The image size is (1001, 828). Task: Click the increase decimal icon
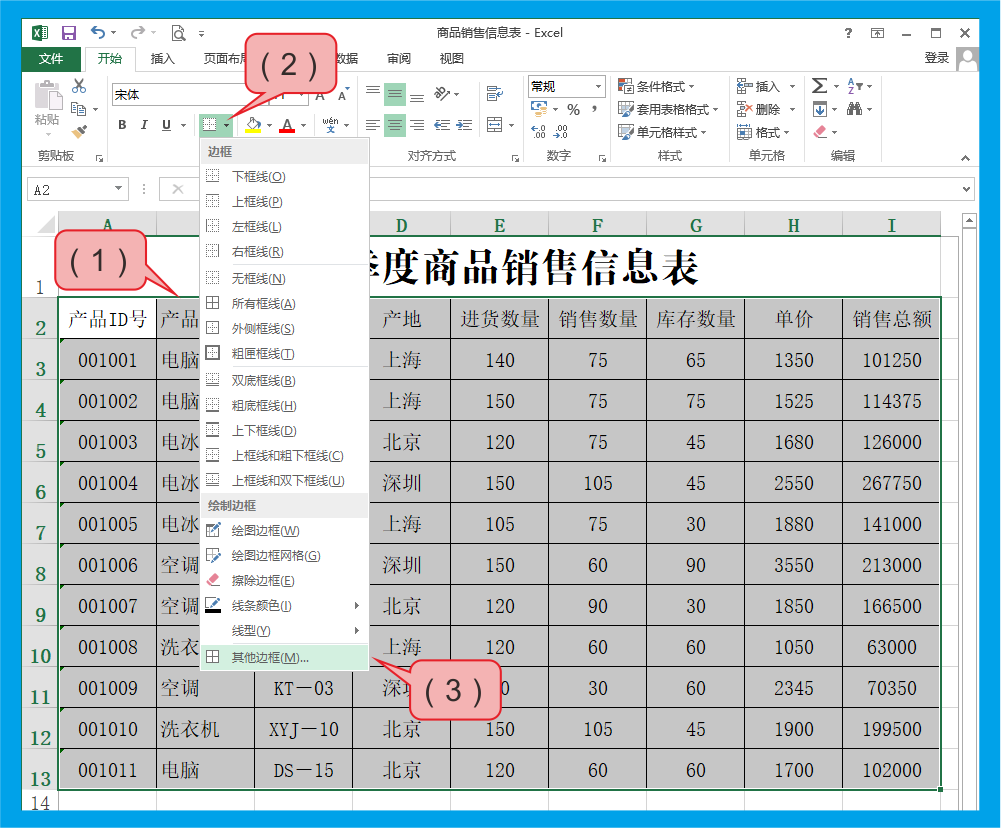pos(537,129)
